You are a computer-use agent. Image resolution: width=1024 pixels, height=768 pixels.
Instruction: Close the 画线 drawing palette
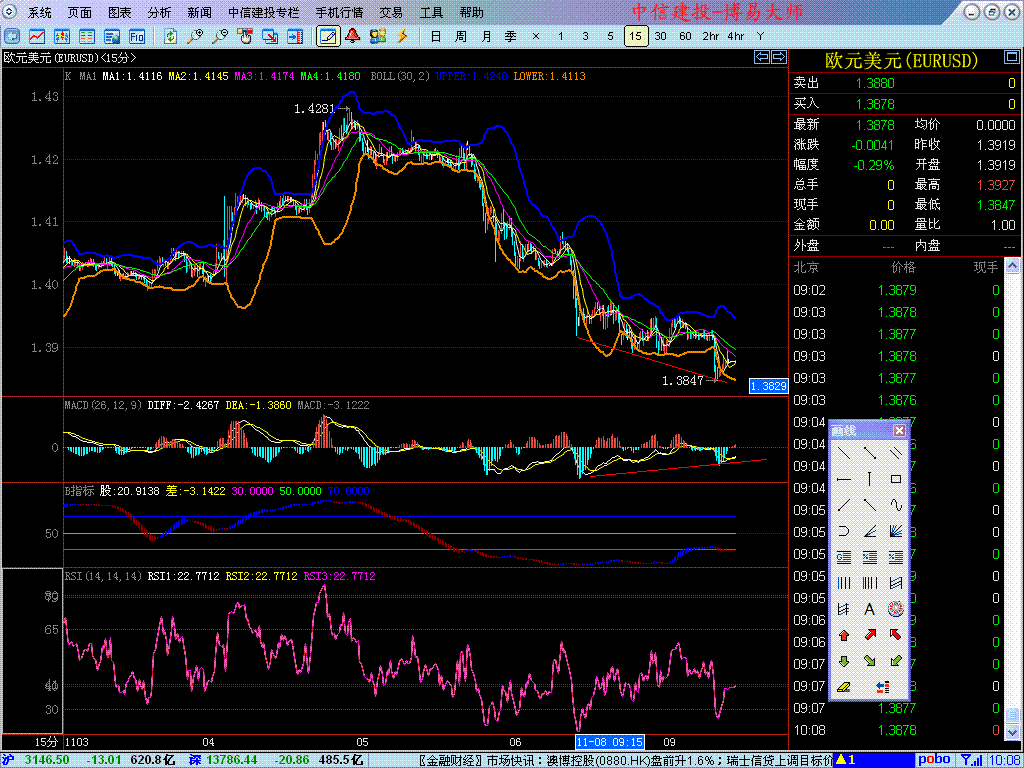tap(899, 430)
